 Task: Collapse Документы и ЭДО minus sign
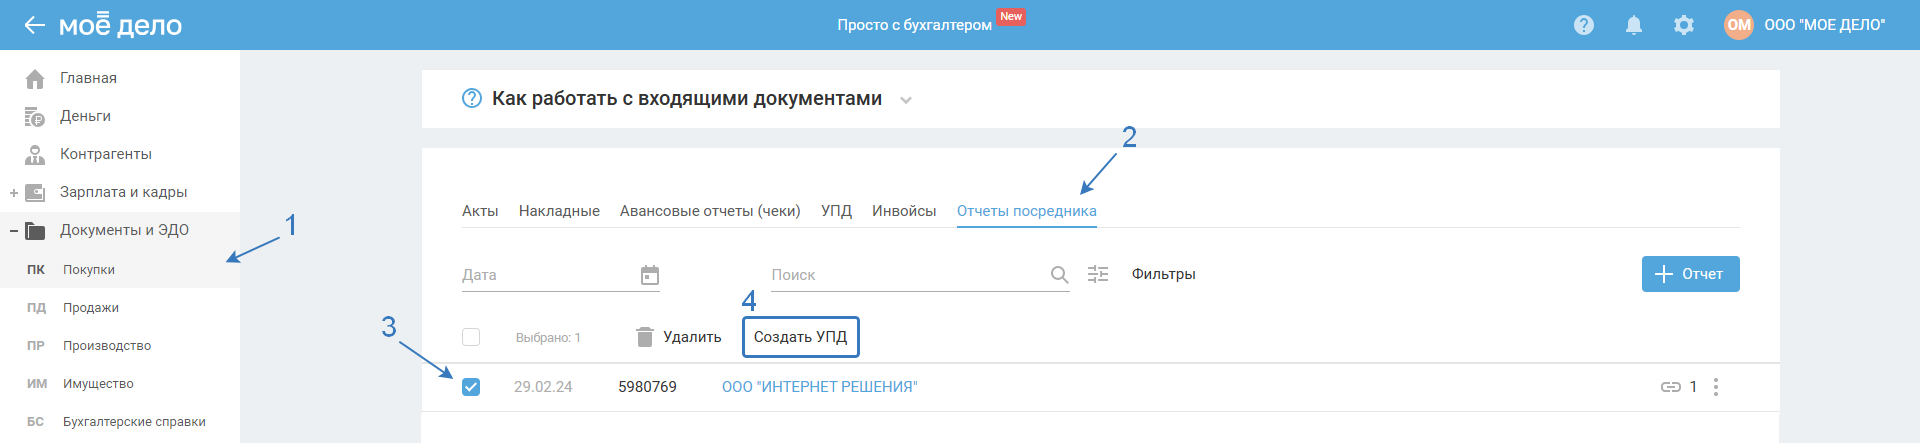[x=14, y=231]
